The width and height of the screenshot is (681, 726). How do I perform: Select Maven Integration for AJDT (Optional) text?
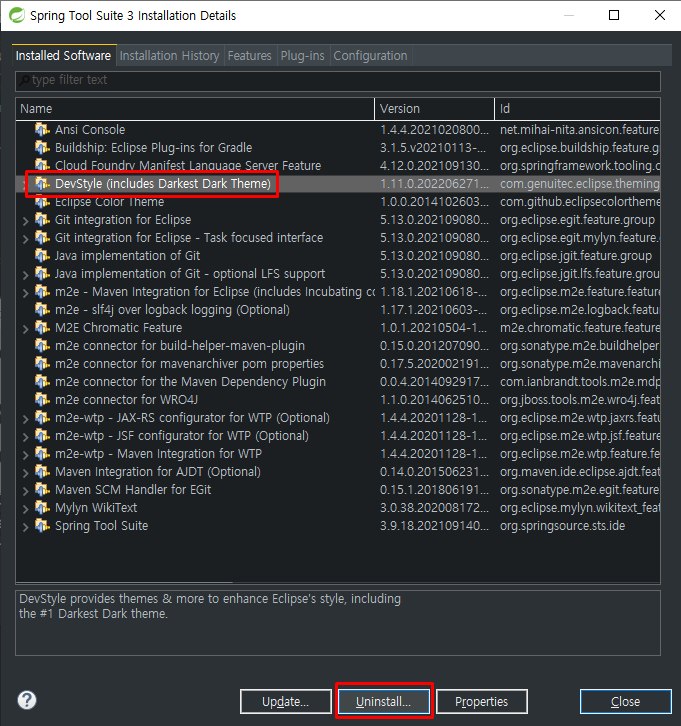(x=158, y=472)
